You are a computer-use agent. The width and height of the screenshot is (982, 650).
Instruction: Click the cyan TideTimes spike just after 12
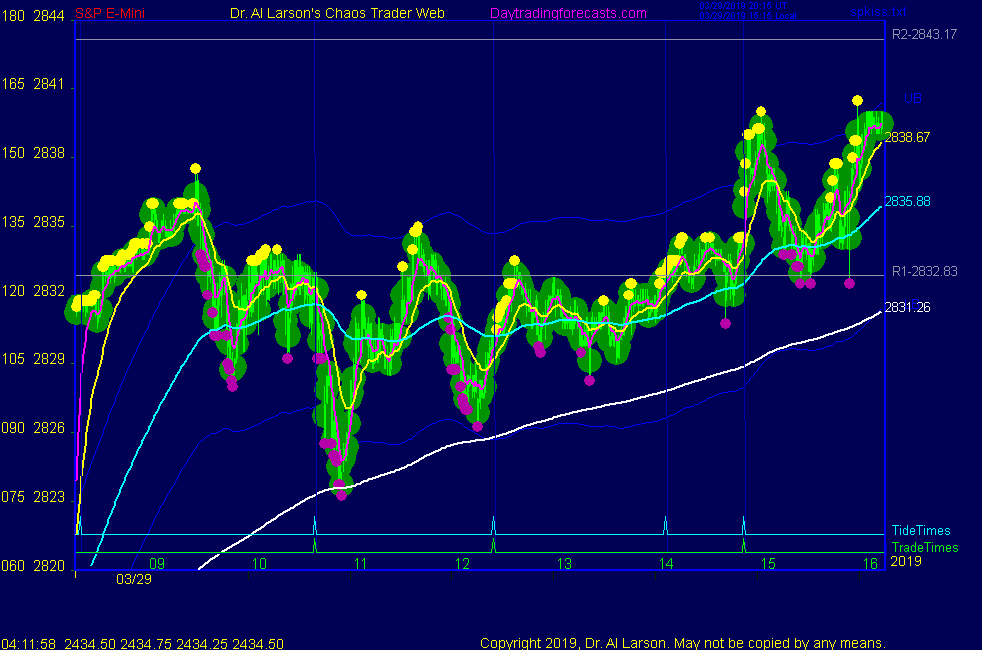pyautogui.click(x=494, y=525)
